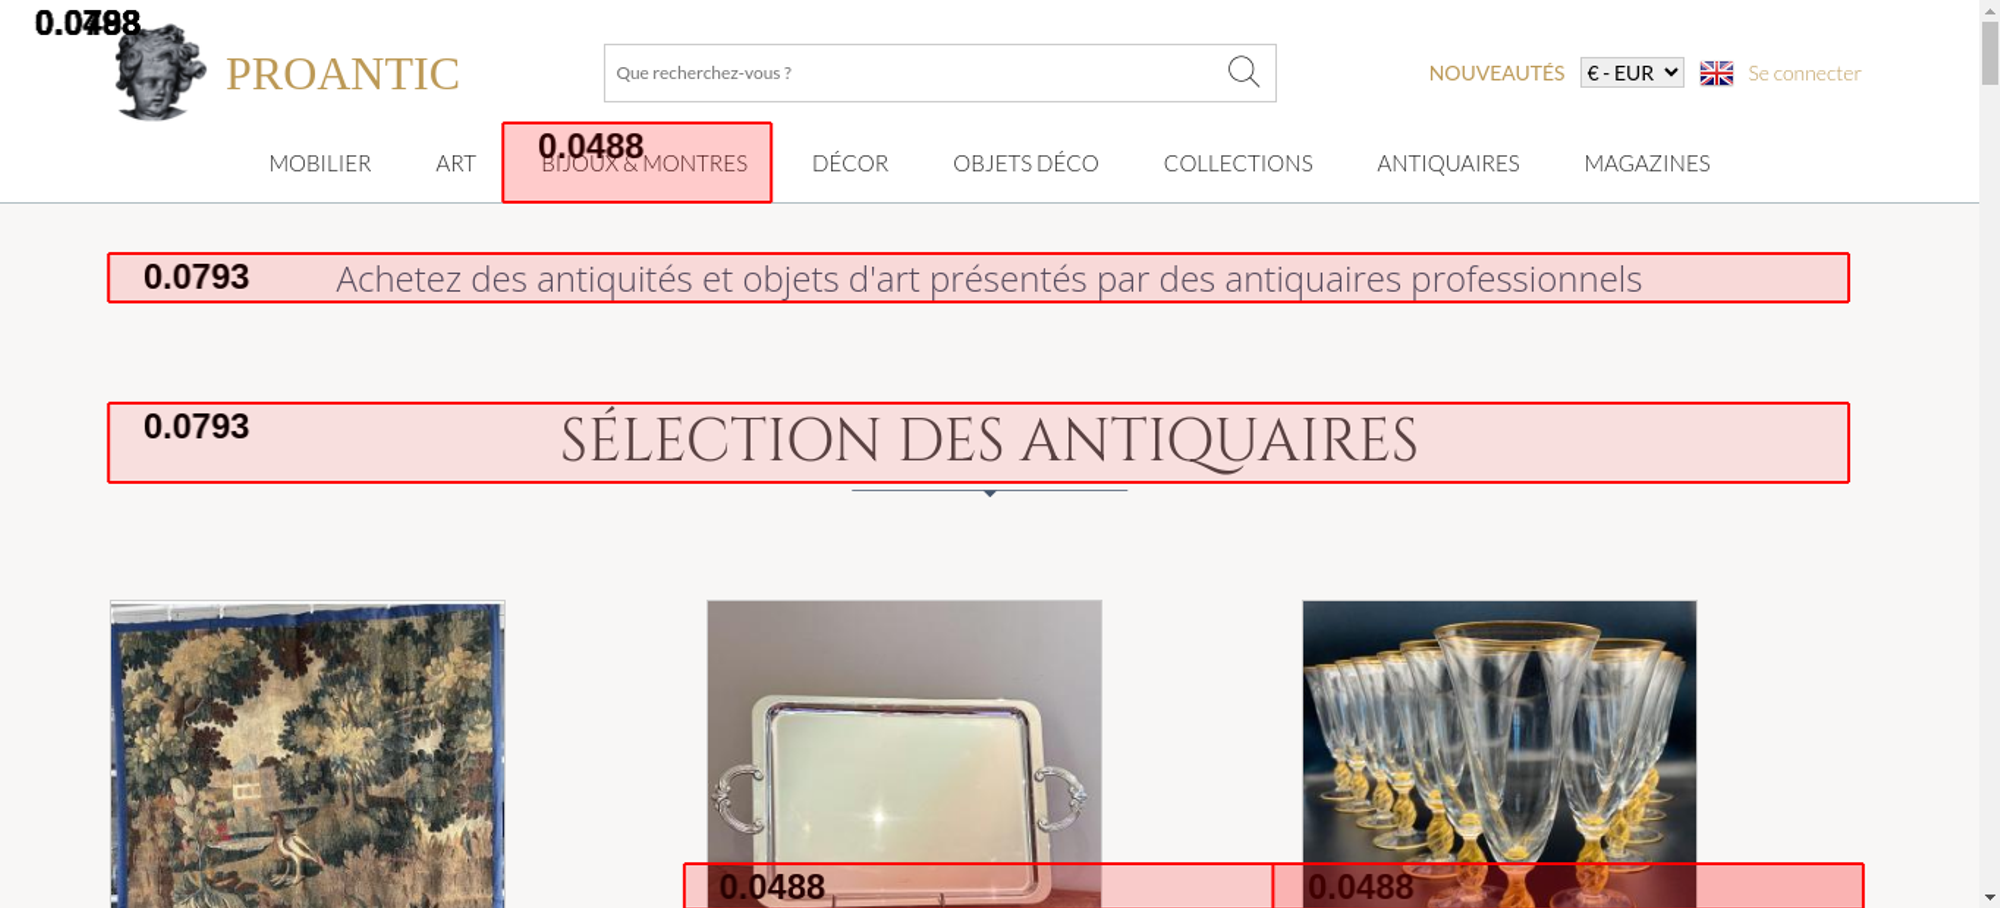2000x908 pixels.
Task: Open the gold-rimmed crystal glasses thumbnail
Action: pyautogui.click(x=1499, y=730)
